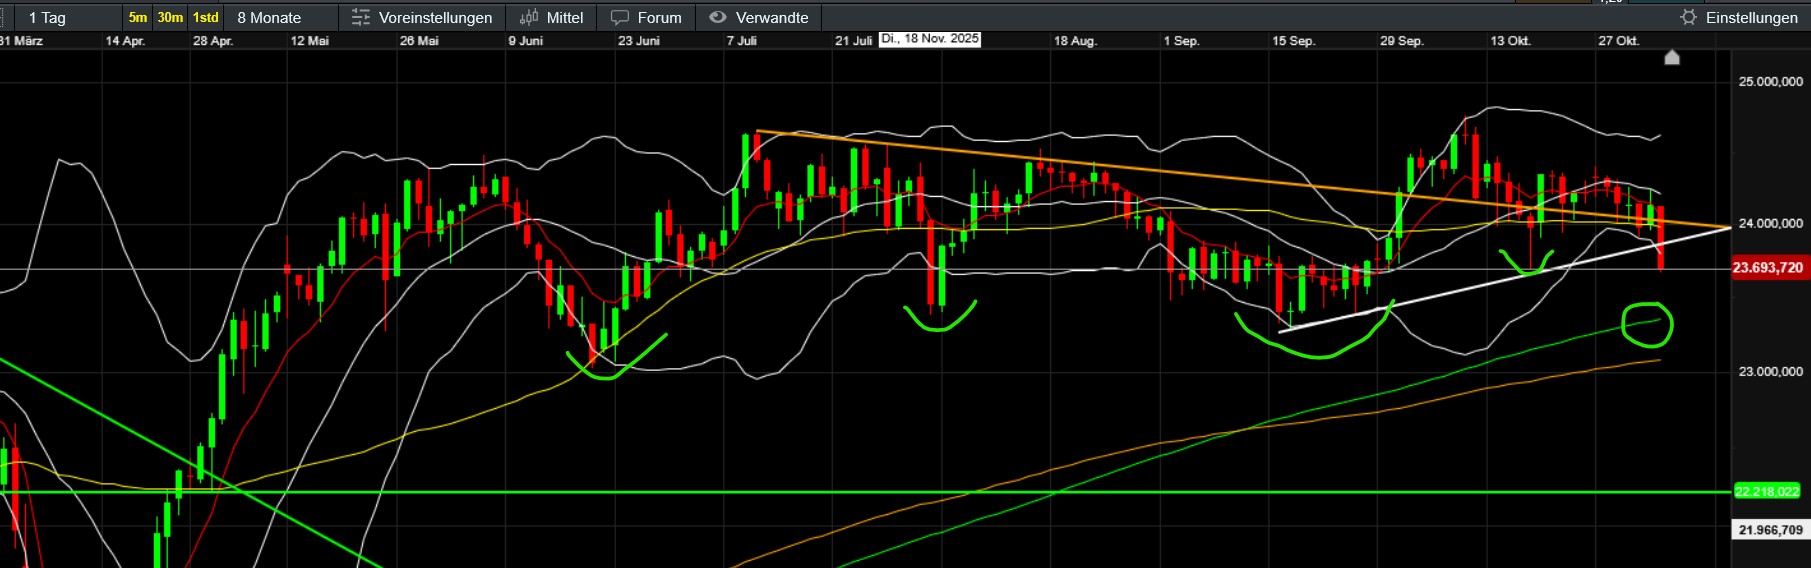Show Verwandte related instruments

tap(759, 17)
